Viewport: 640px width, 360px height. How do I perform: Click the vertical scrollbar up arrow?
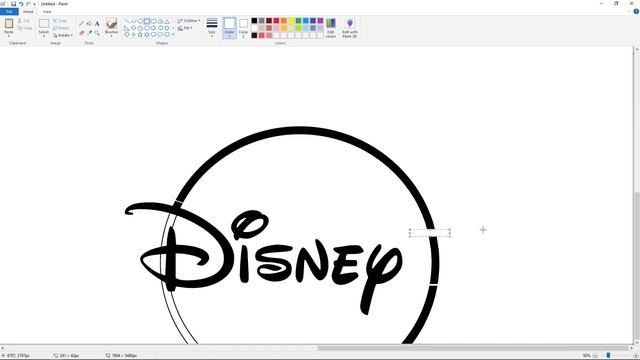[636, 49]
